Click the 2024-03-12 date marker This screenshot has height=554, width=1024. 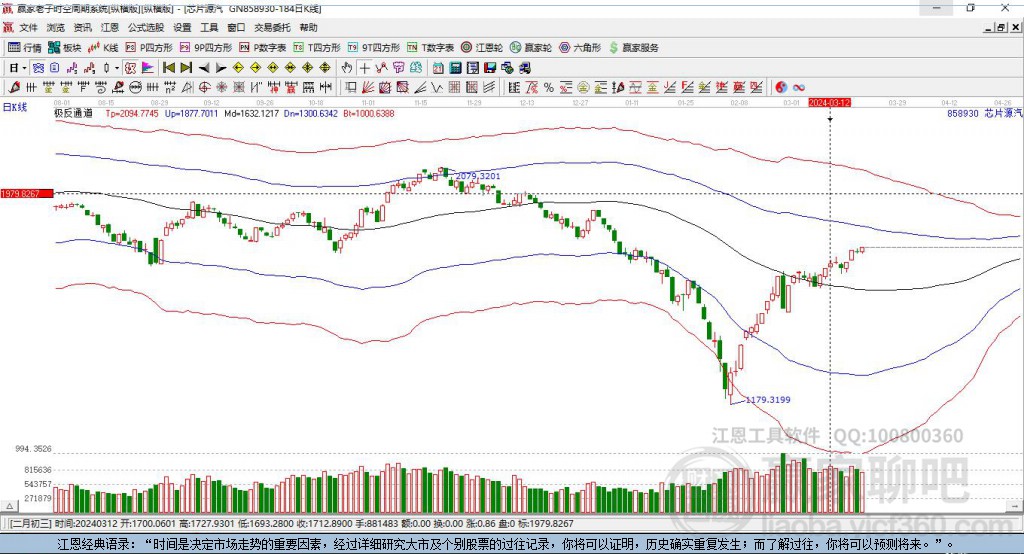click(x=829, y=103)
